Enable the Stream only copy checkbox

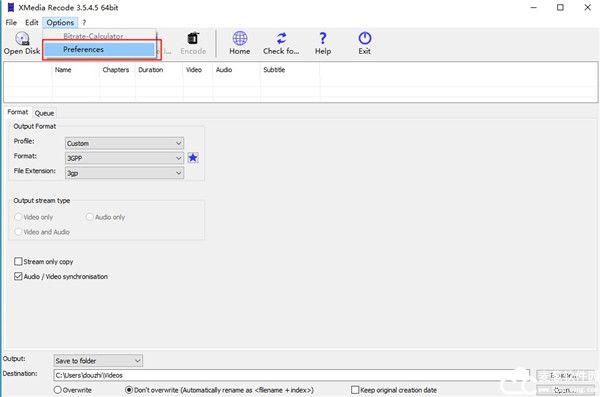[18, 261]
